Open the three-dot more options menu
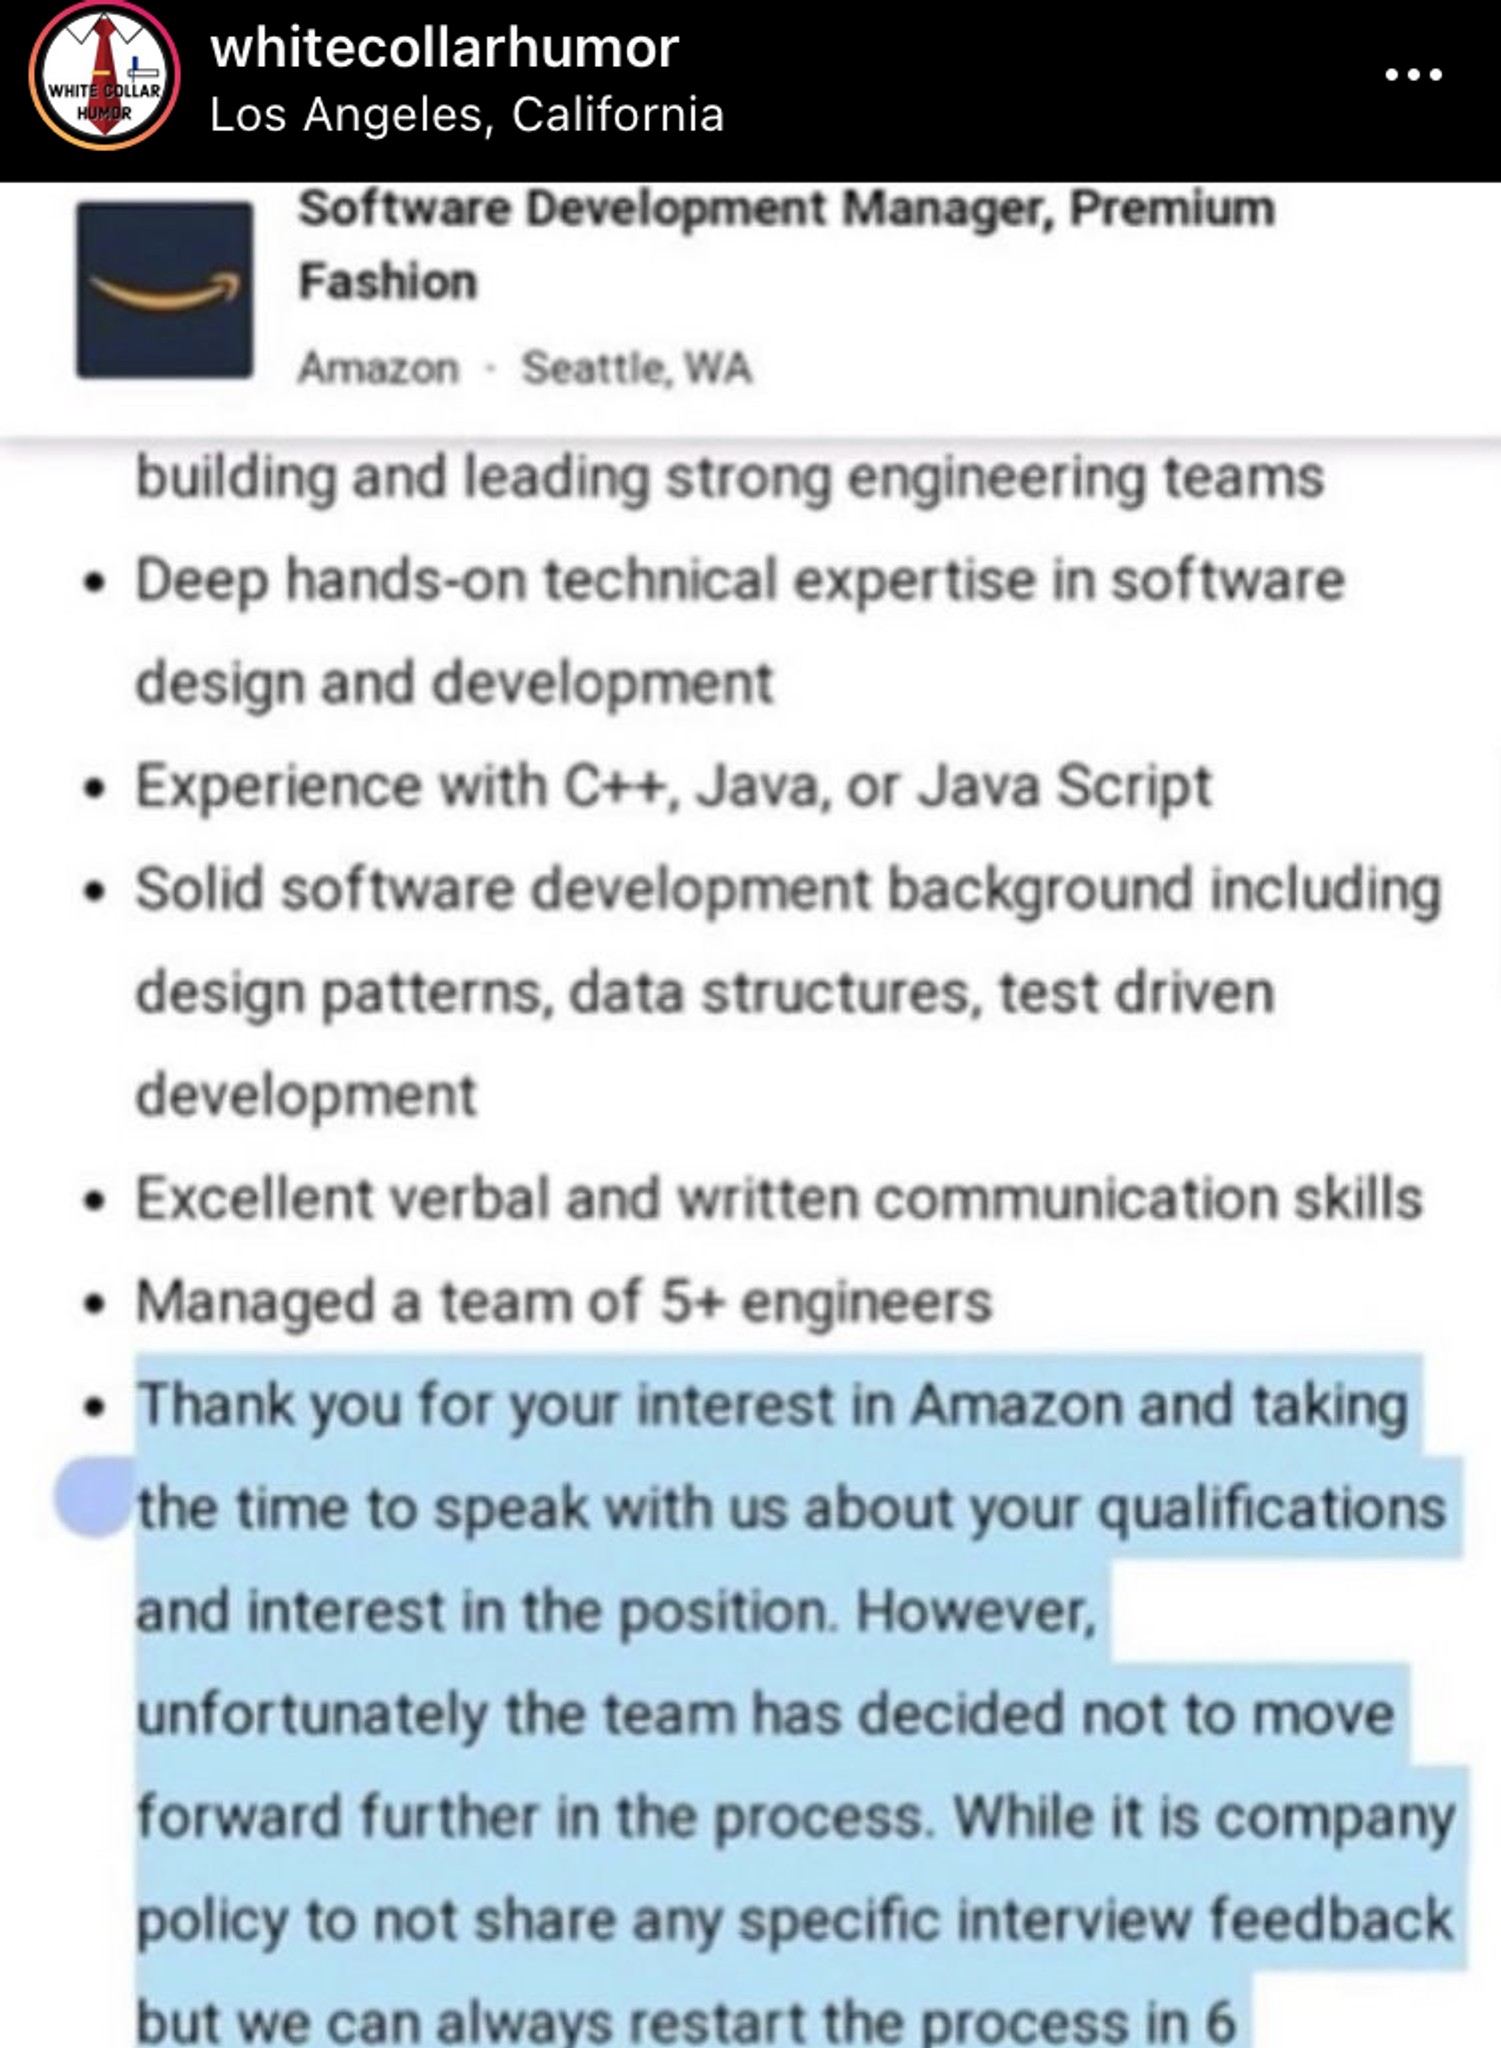The image size is (1501, 2048). tap(1413, 75)
